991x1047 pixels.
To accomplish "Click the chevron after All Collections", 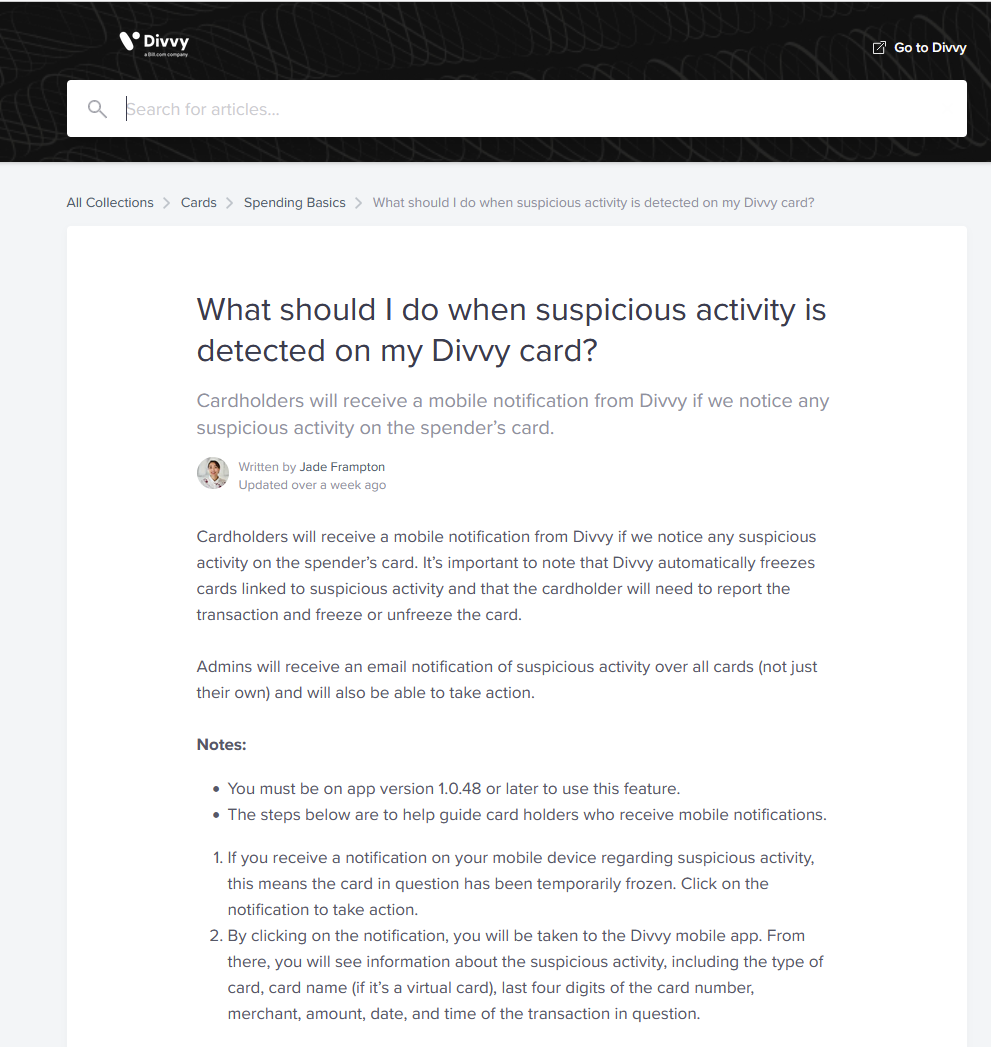I will (167, 203).
